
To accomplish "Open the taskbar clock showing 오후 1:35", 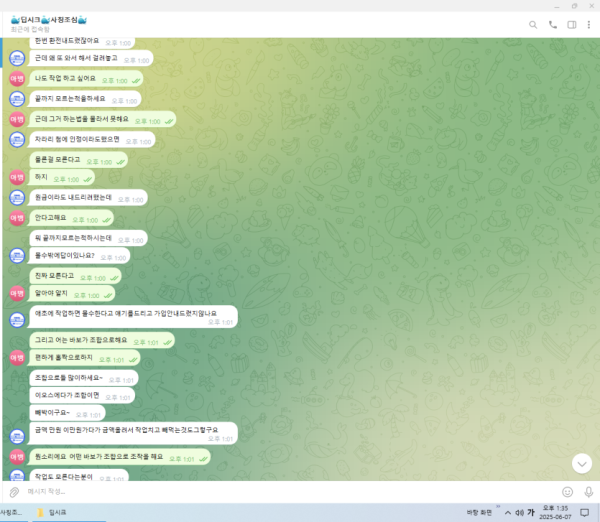I will click(555, 512).
